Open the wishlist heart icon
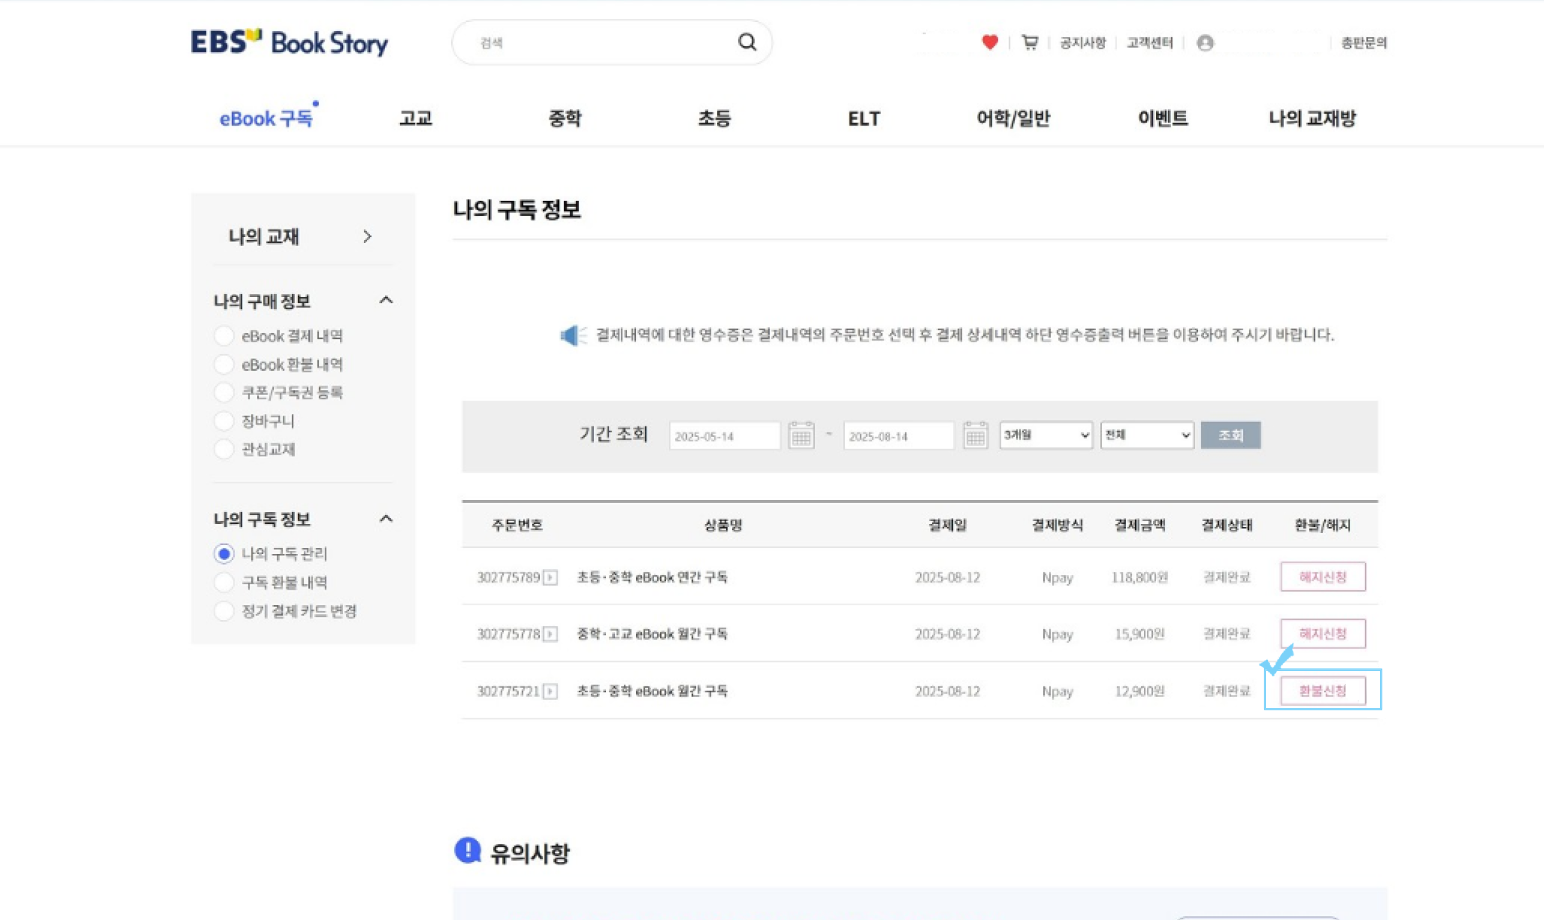The image size is (1544, 920). pyautogui.click(x=990, y=42)
